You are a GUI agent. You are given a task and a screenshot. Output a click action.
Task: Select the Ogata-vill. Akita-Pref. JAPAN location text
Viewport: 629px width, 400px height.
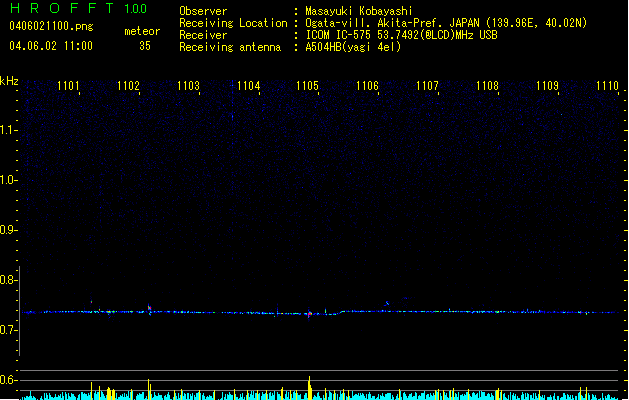(x=446, y=23)
